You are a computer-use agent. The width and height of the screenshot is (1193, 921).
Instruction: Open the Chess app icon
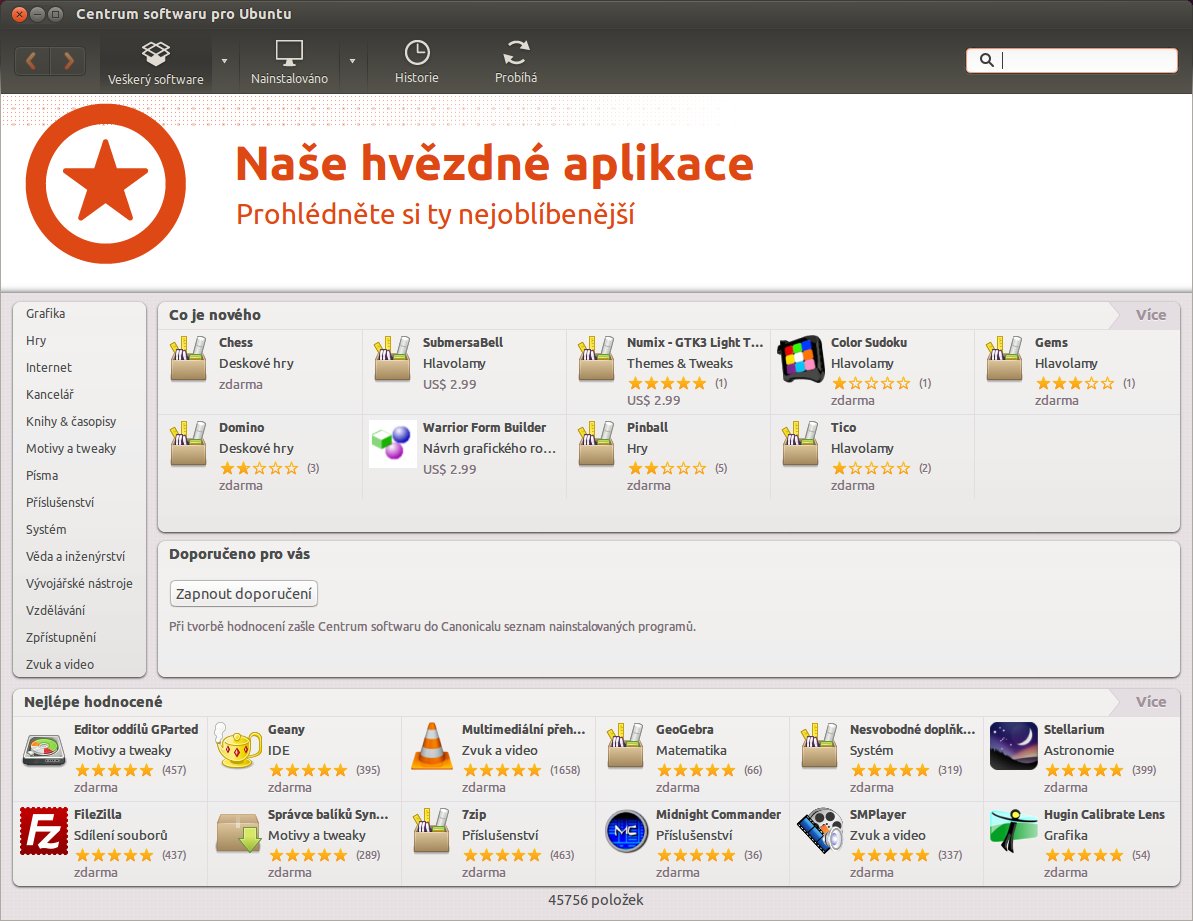pos(188,358)
